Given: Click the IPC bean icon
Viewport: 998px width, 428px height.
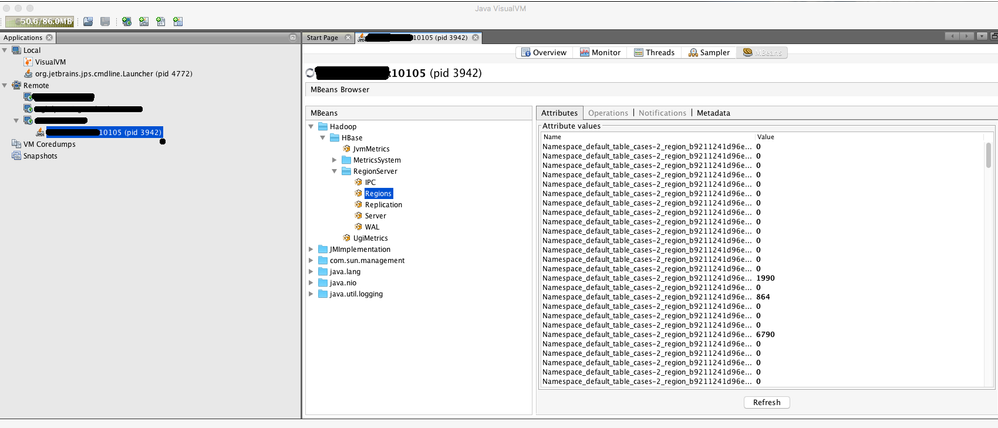Looking at the screenshot, I should [x=358, y=182].
